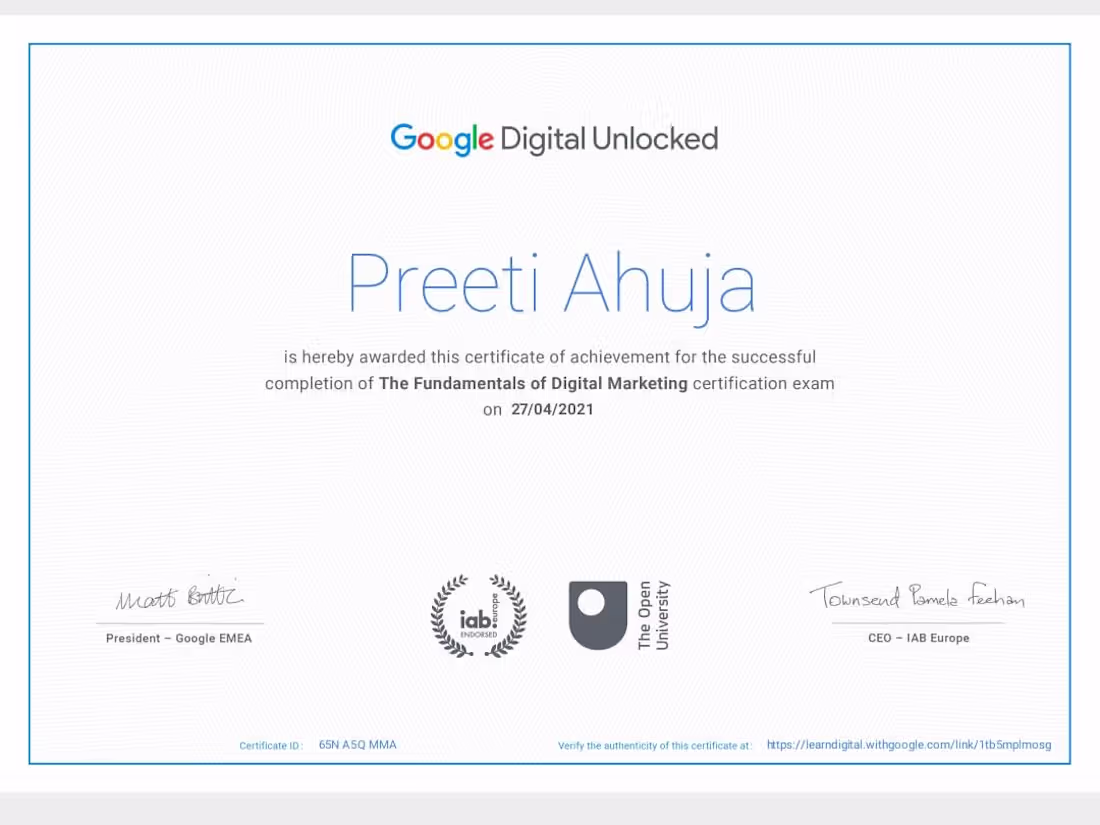Screen dimensions: 1100x825
Task: Select the date 27/04/2021
Action: pos(552,410)
